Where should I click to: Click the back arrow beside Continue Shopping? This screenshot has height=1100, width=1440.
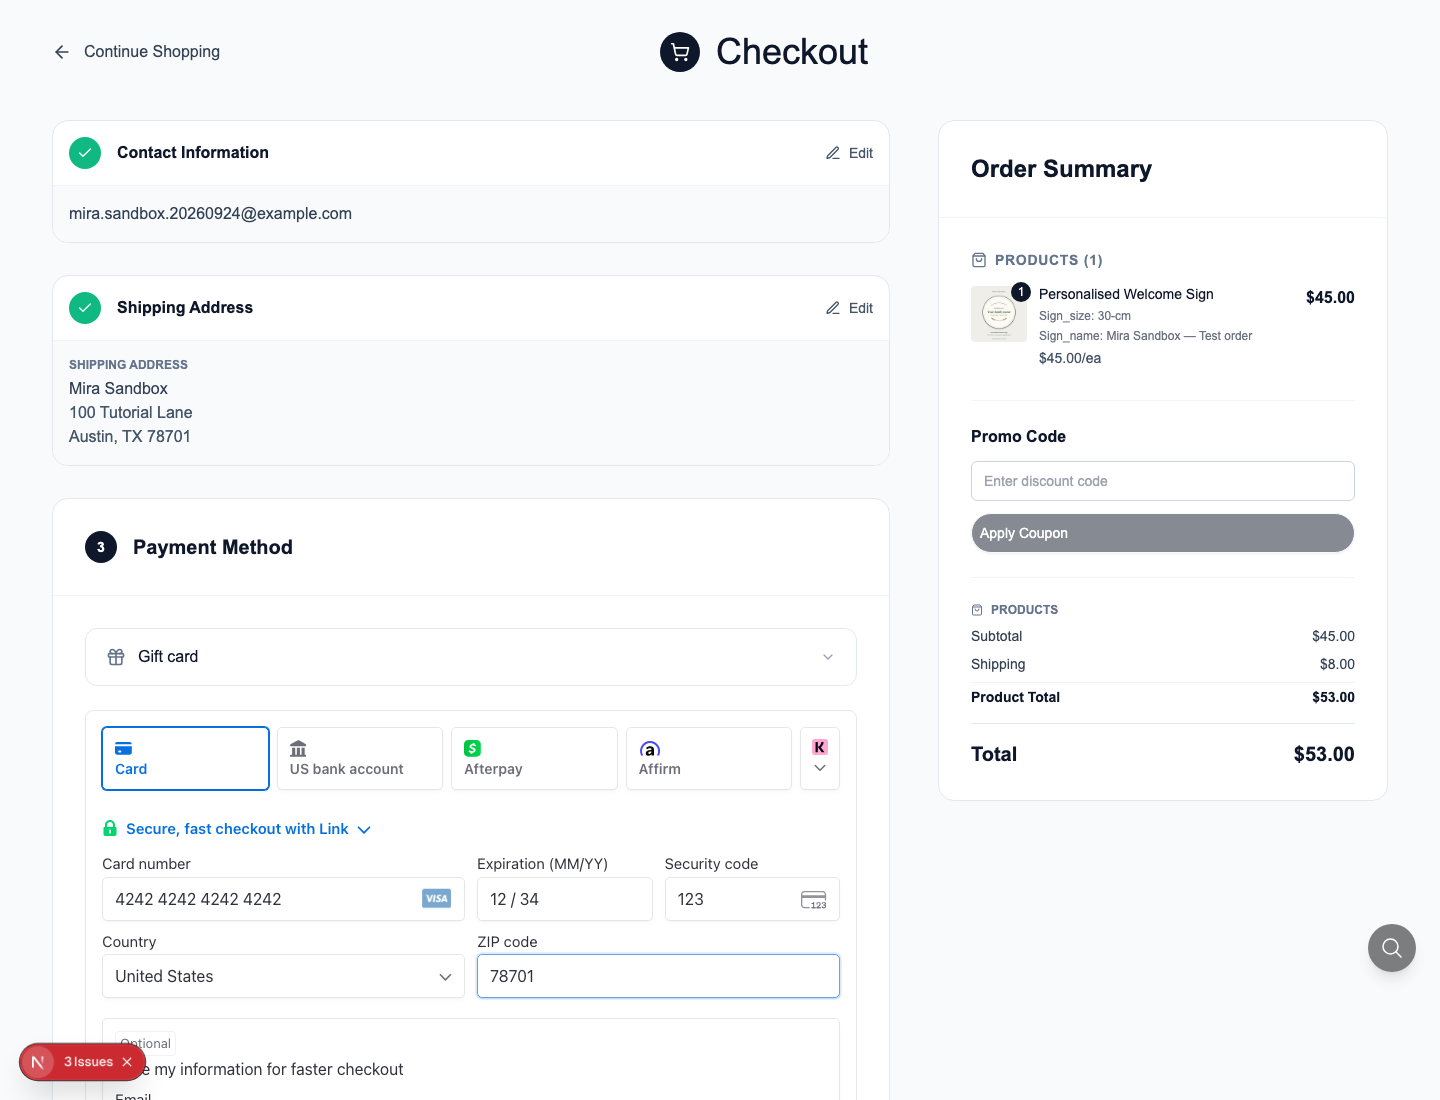coord(62,52)
